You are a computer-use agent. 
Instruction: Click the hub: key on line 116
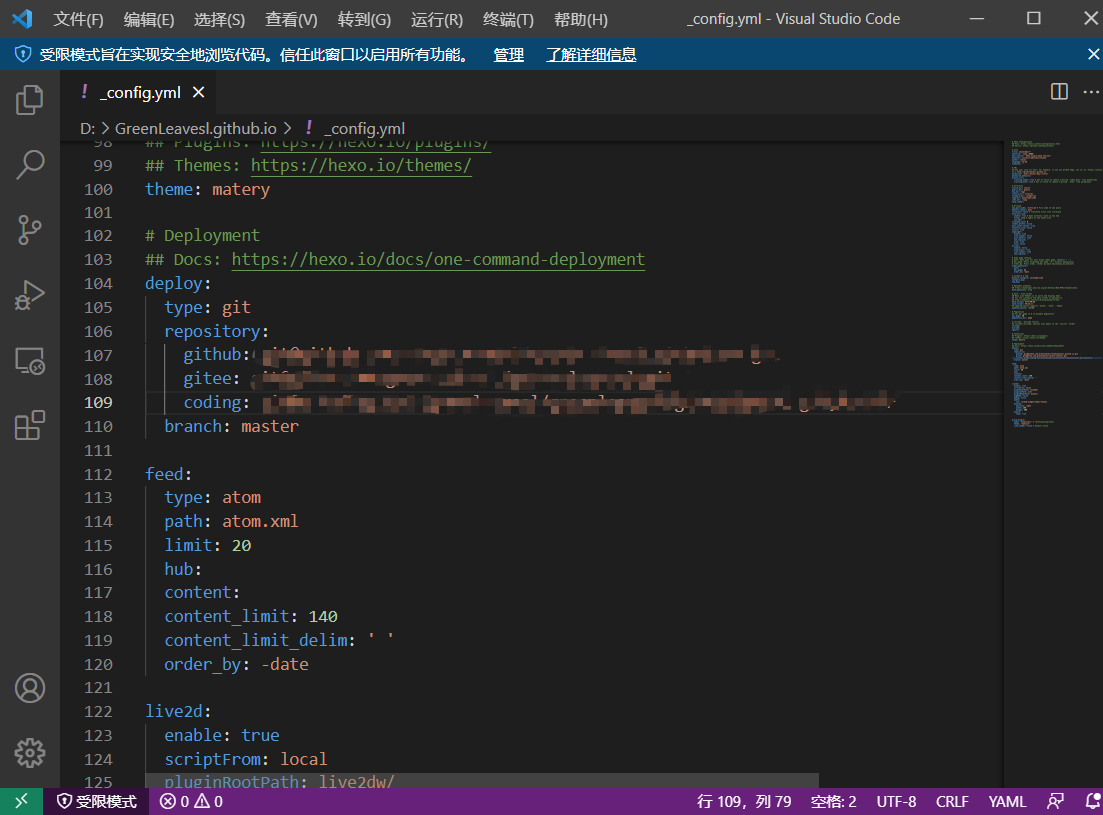pos(182,569)
